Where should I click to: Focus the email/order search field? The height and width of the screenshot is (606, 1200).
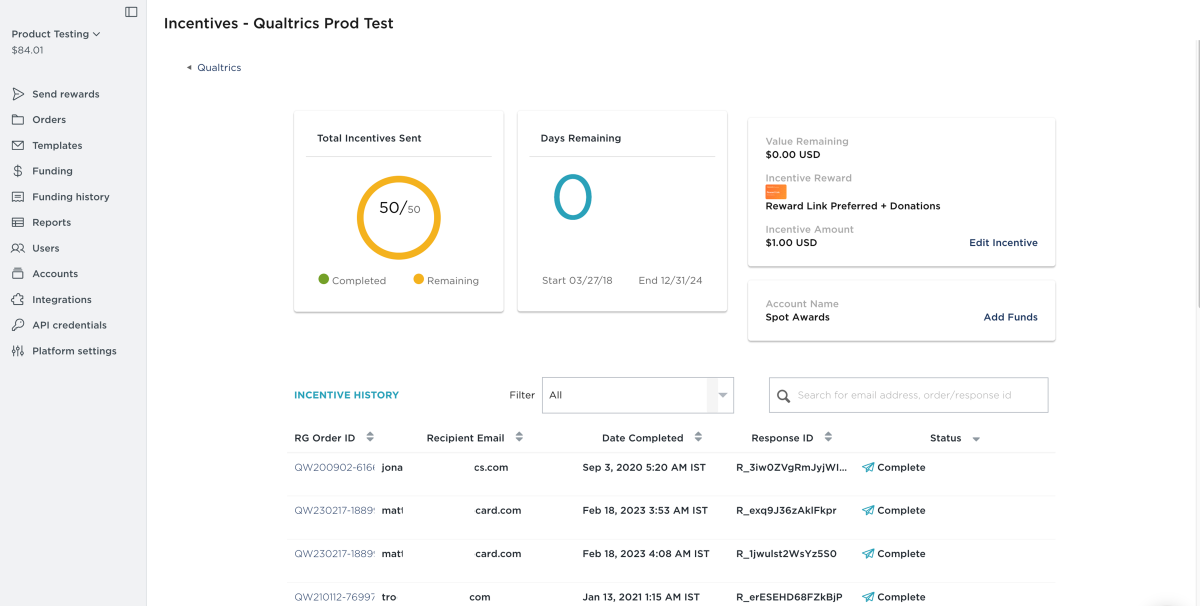tap(908, 395)
